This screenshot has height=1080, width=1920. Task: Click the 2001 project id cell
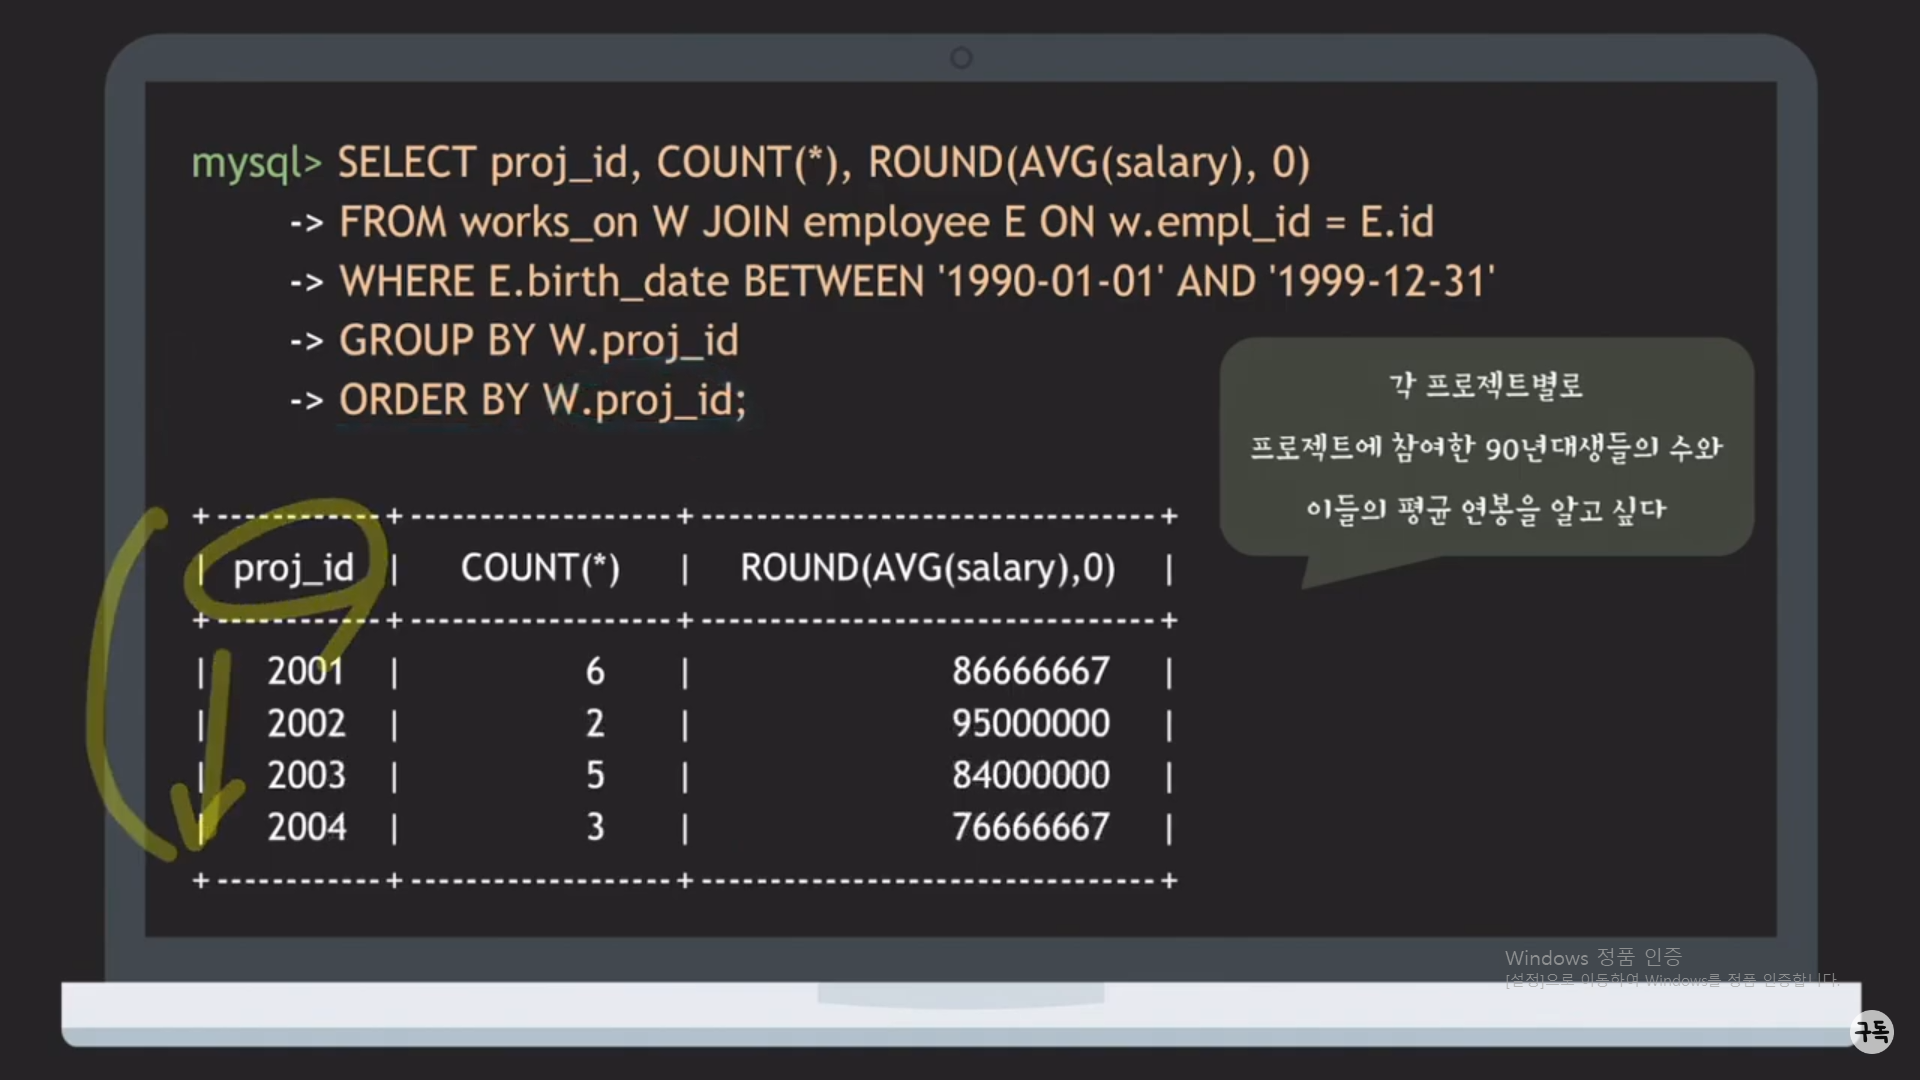pos(305,671)
